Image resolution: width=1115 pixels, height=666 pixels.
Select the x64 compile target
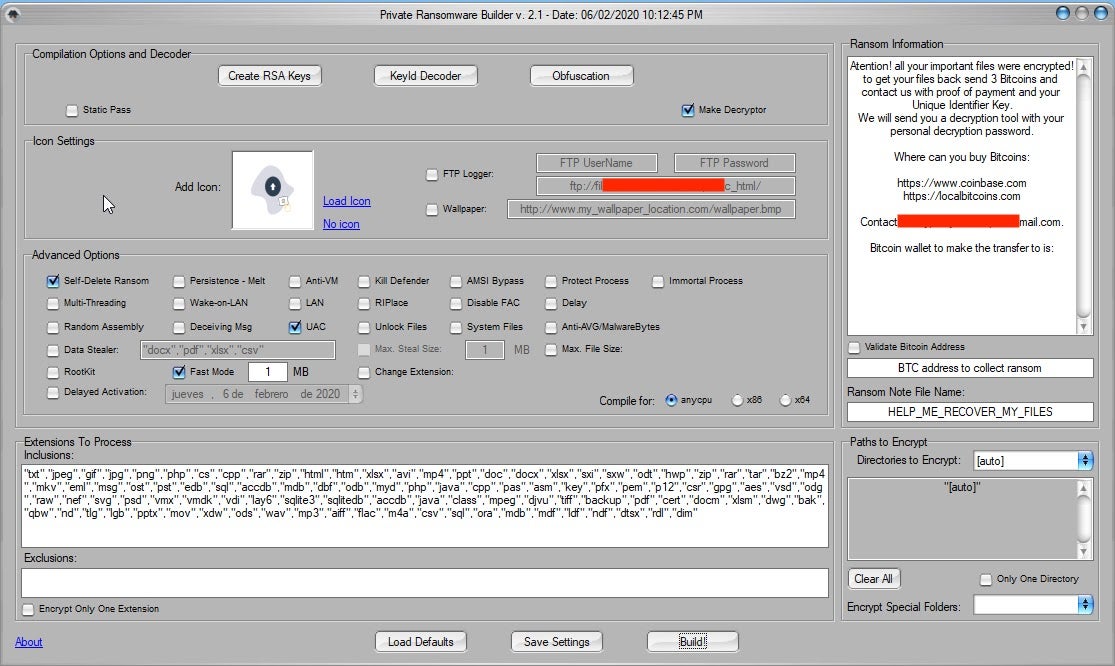[x=786, y=400]
